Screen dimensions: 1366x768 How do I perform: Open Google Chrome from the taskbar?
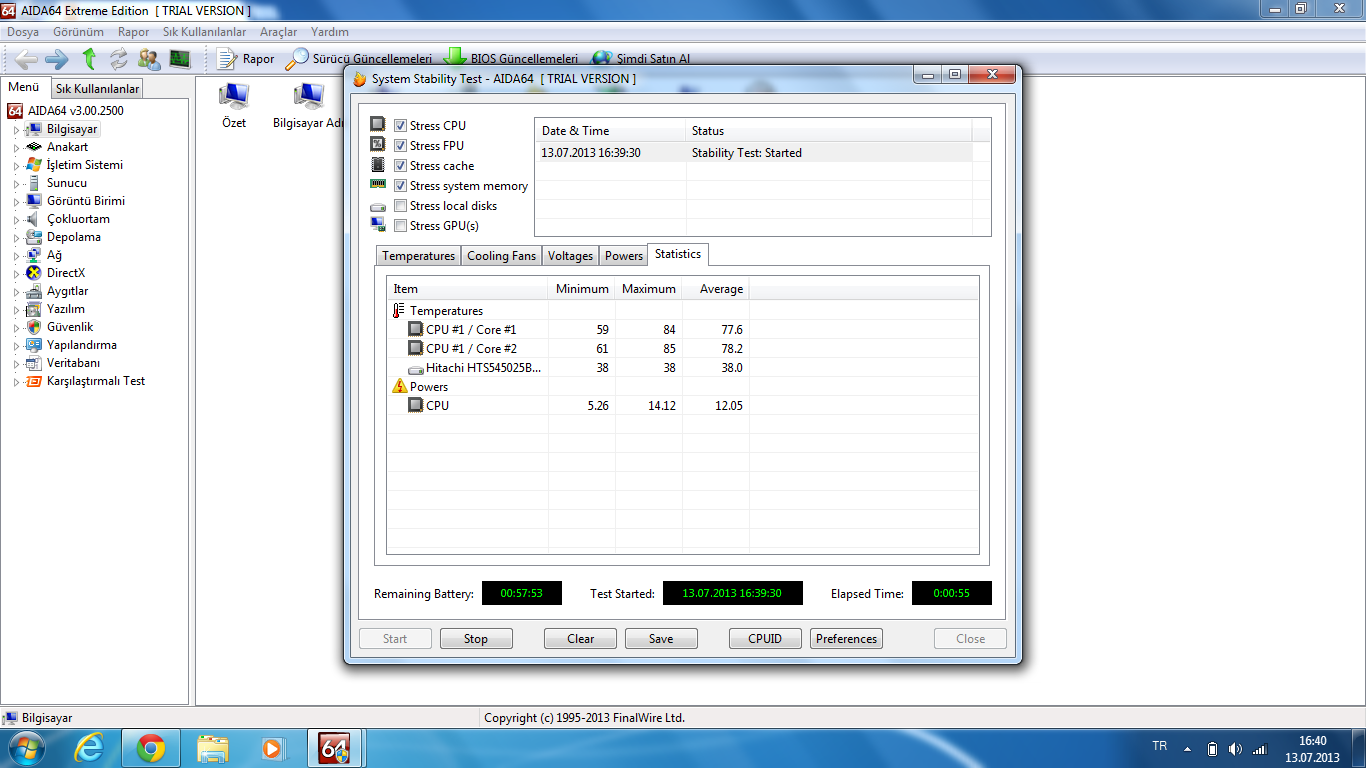(151, 748)
